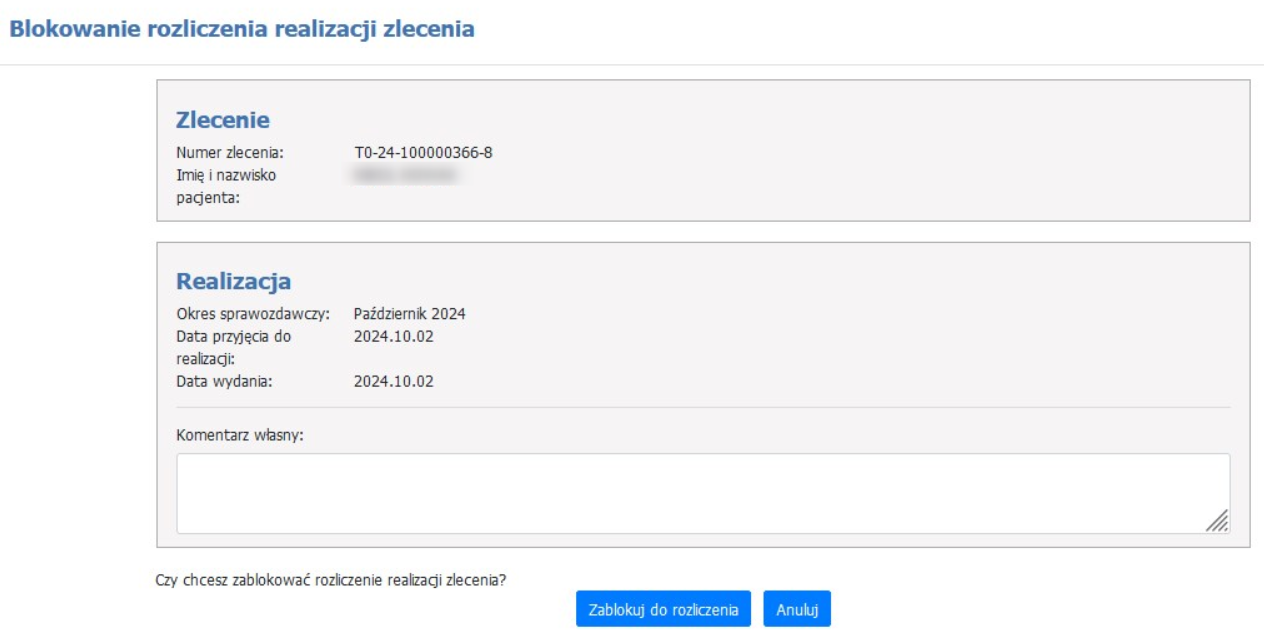Click the page title Blokowanie rozliczenia realizacji zlecenia
1264x635 pixels.
coord(241,30)
